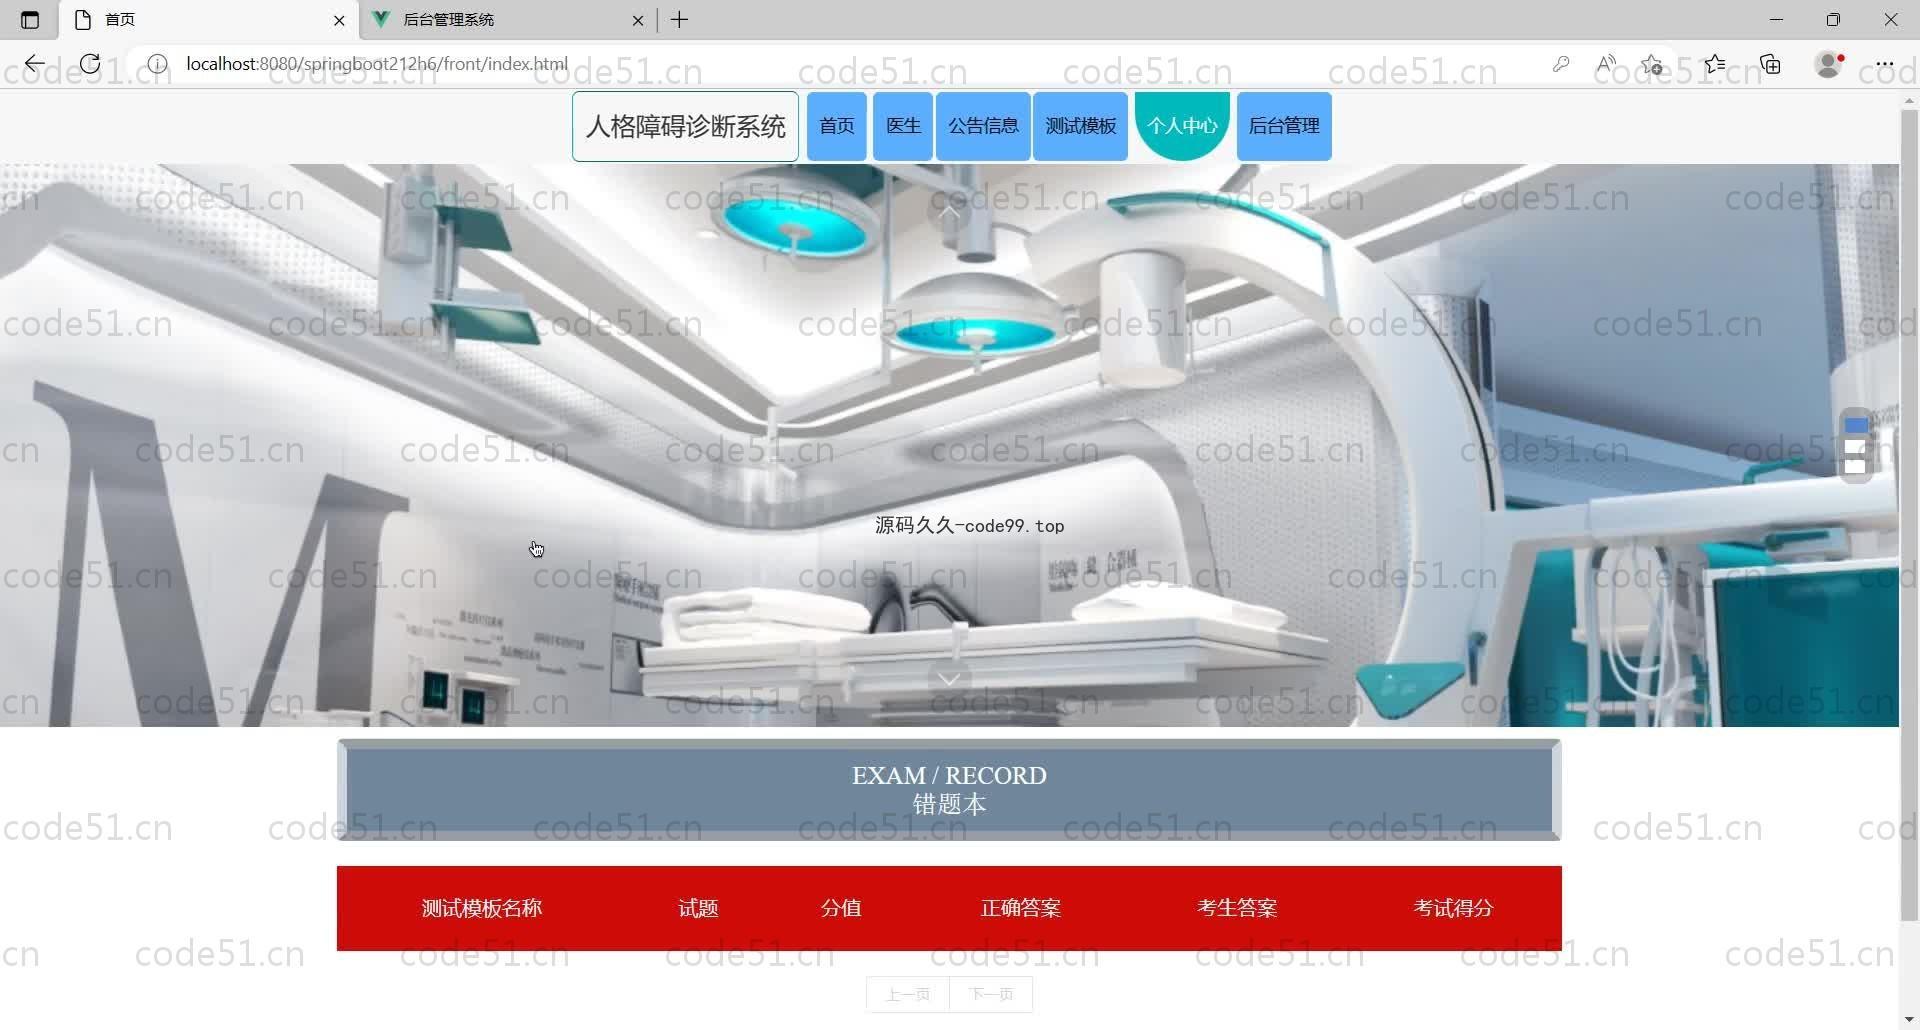Click the browser back arrow icon

click(35, 64)
